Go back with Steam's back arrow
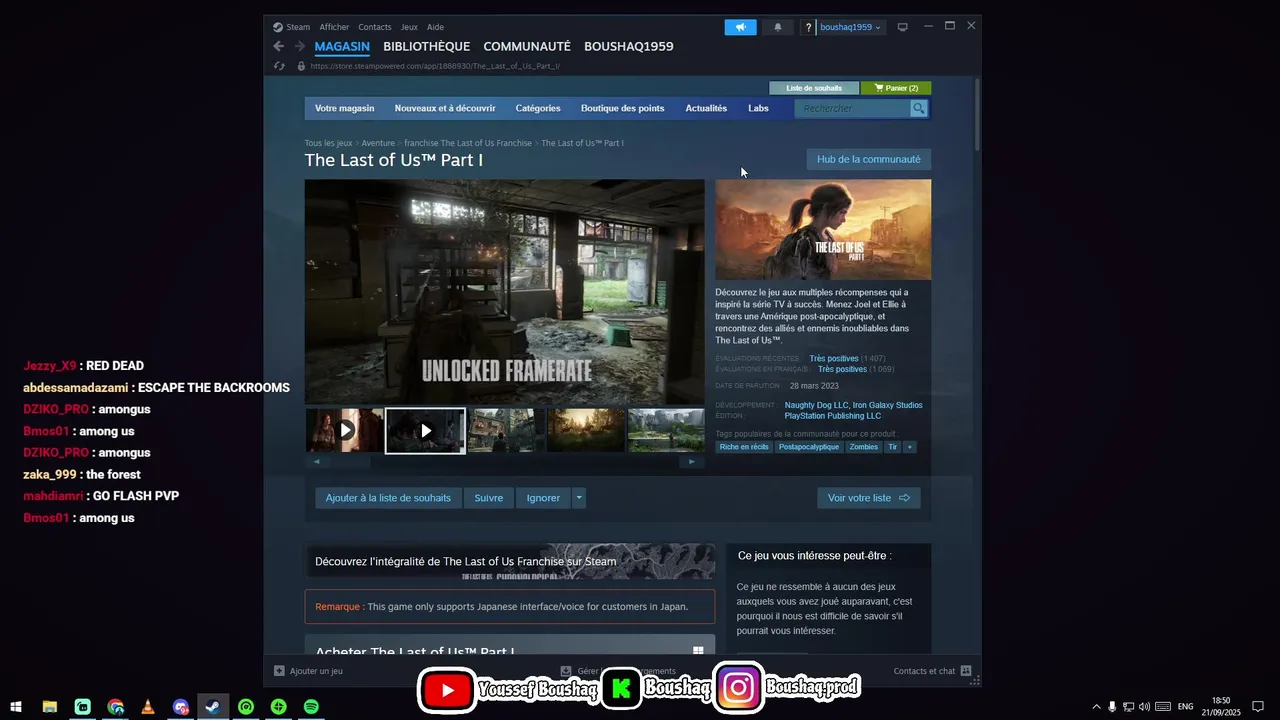Screen dimensions: 1280x720 pyautogui.click(x=279, y=46)
